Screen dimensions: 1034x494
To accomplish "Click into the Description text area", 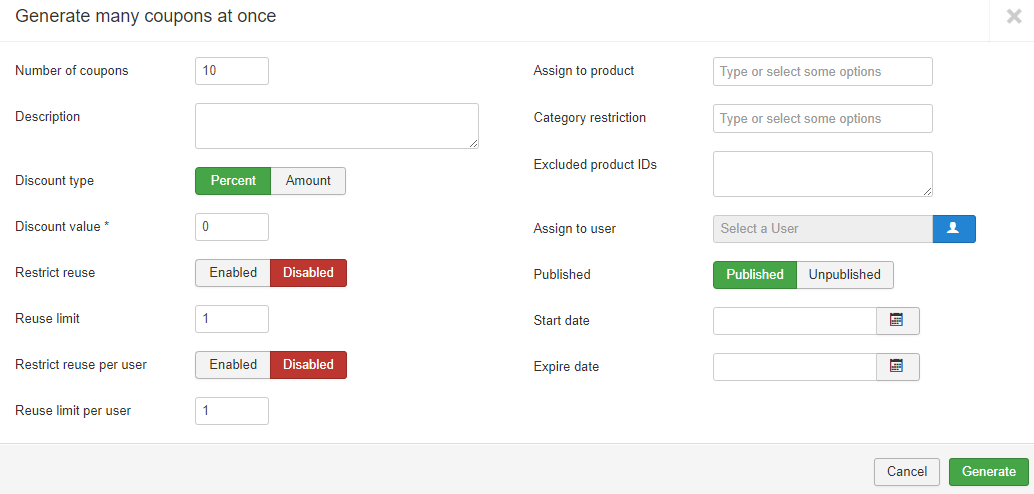I will tap(336, 126).
